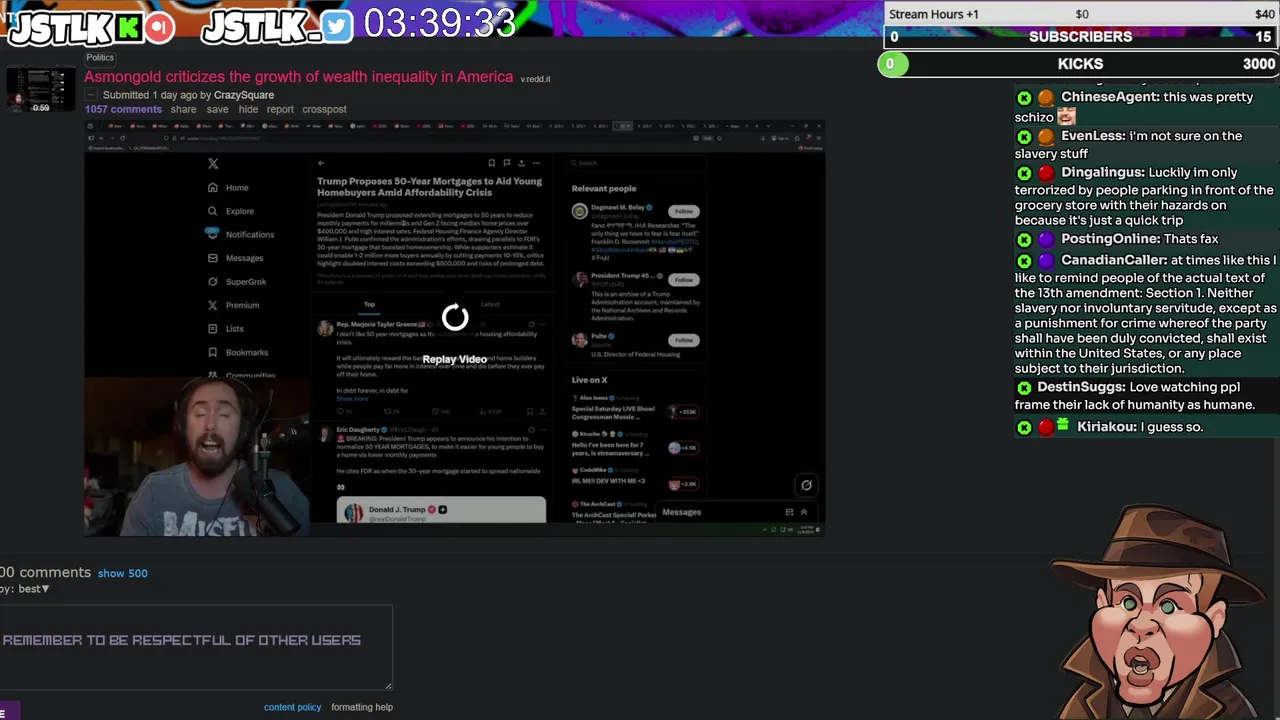Open the sort by best dropdown
This screenshot has width=1280, height=720.
tap(33, 589)
